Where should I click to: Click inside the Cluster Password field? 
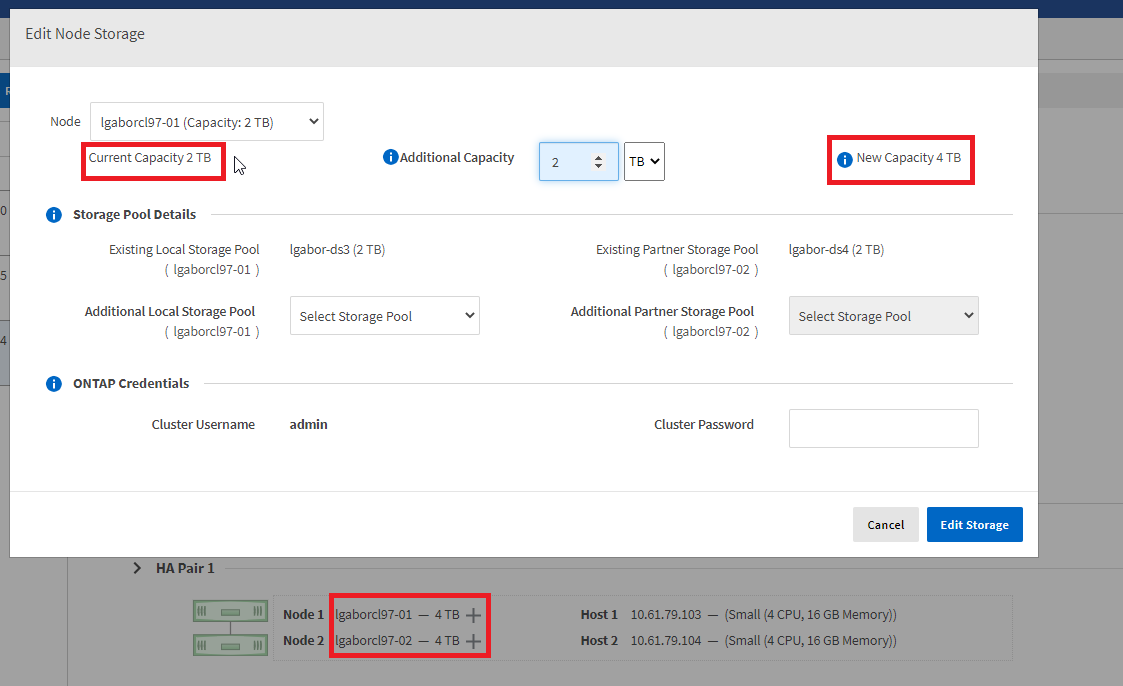pos(883,428)
